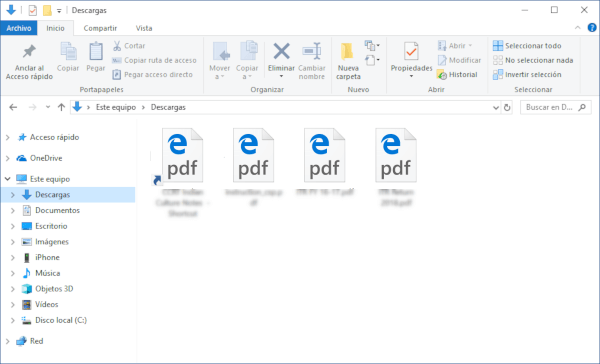Click title bar new folder icon

(47, 10)
